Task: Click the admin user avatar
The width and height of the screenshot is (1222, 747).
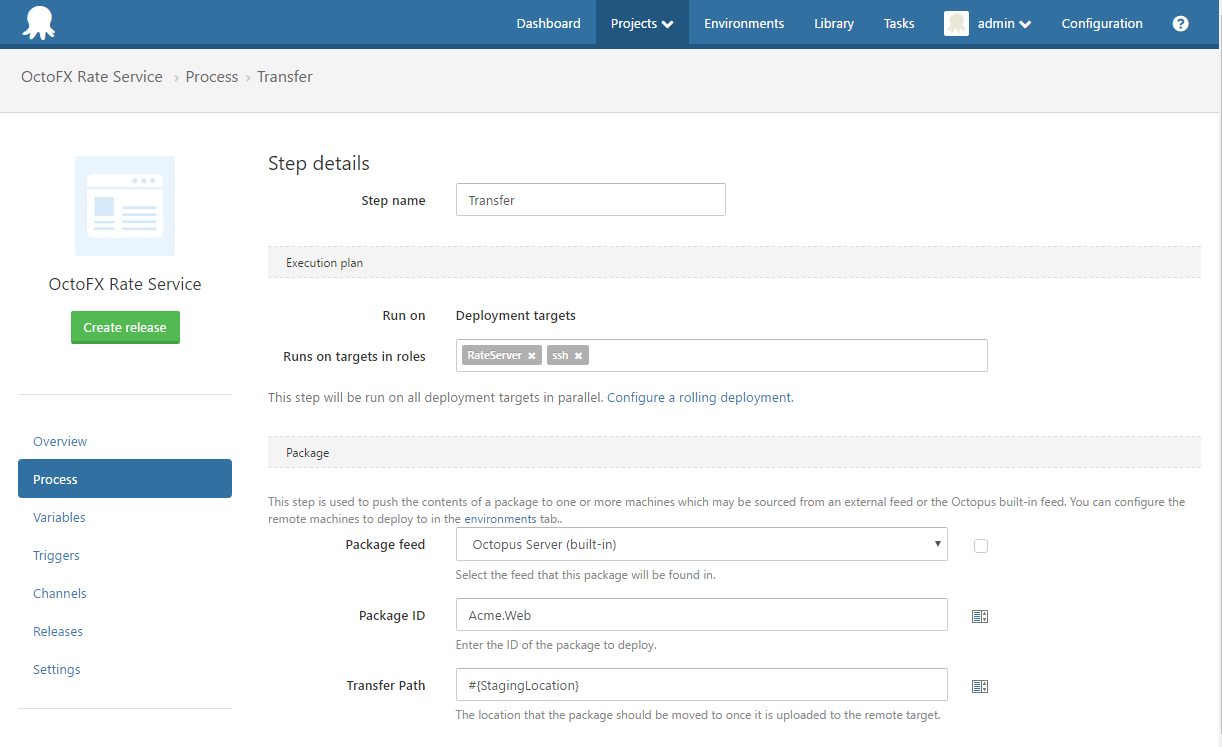Action: 958,22
